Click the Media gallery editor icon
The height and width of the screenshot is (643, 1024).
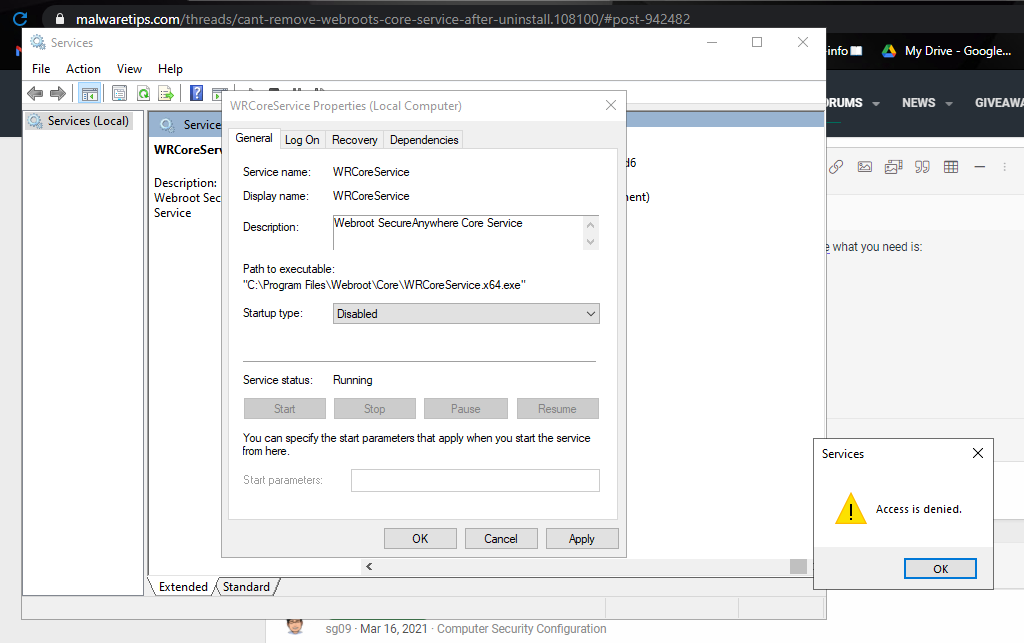tap(893, 167)
